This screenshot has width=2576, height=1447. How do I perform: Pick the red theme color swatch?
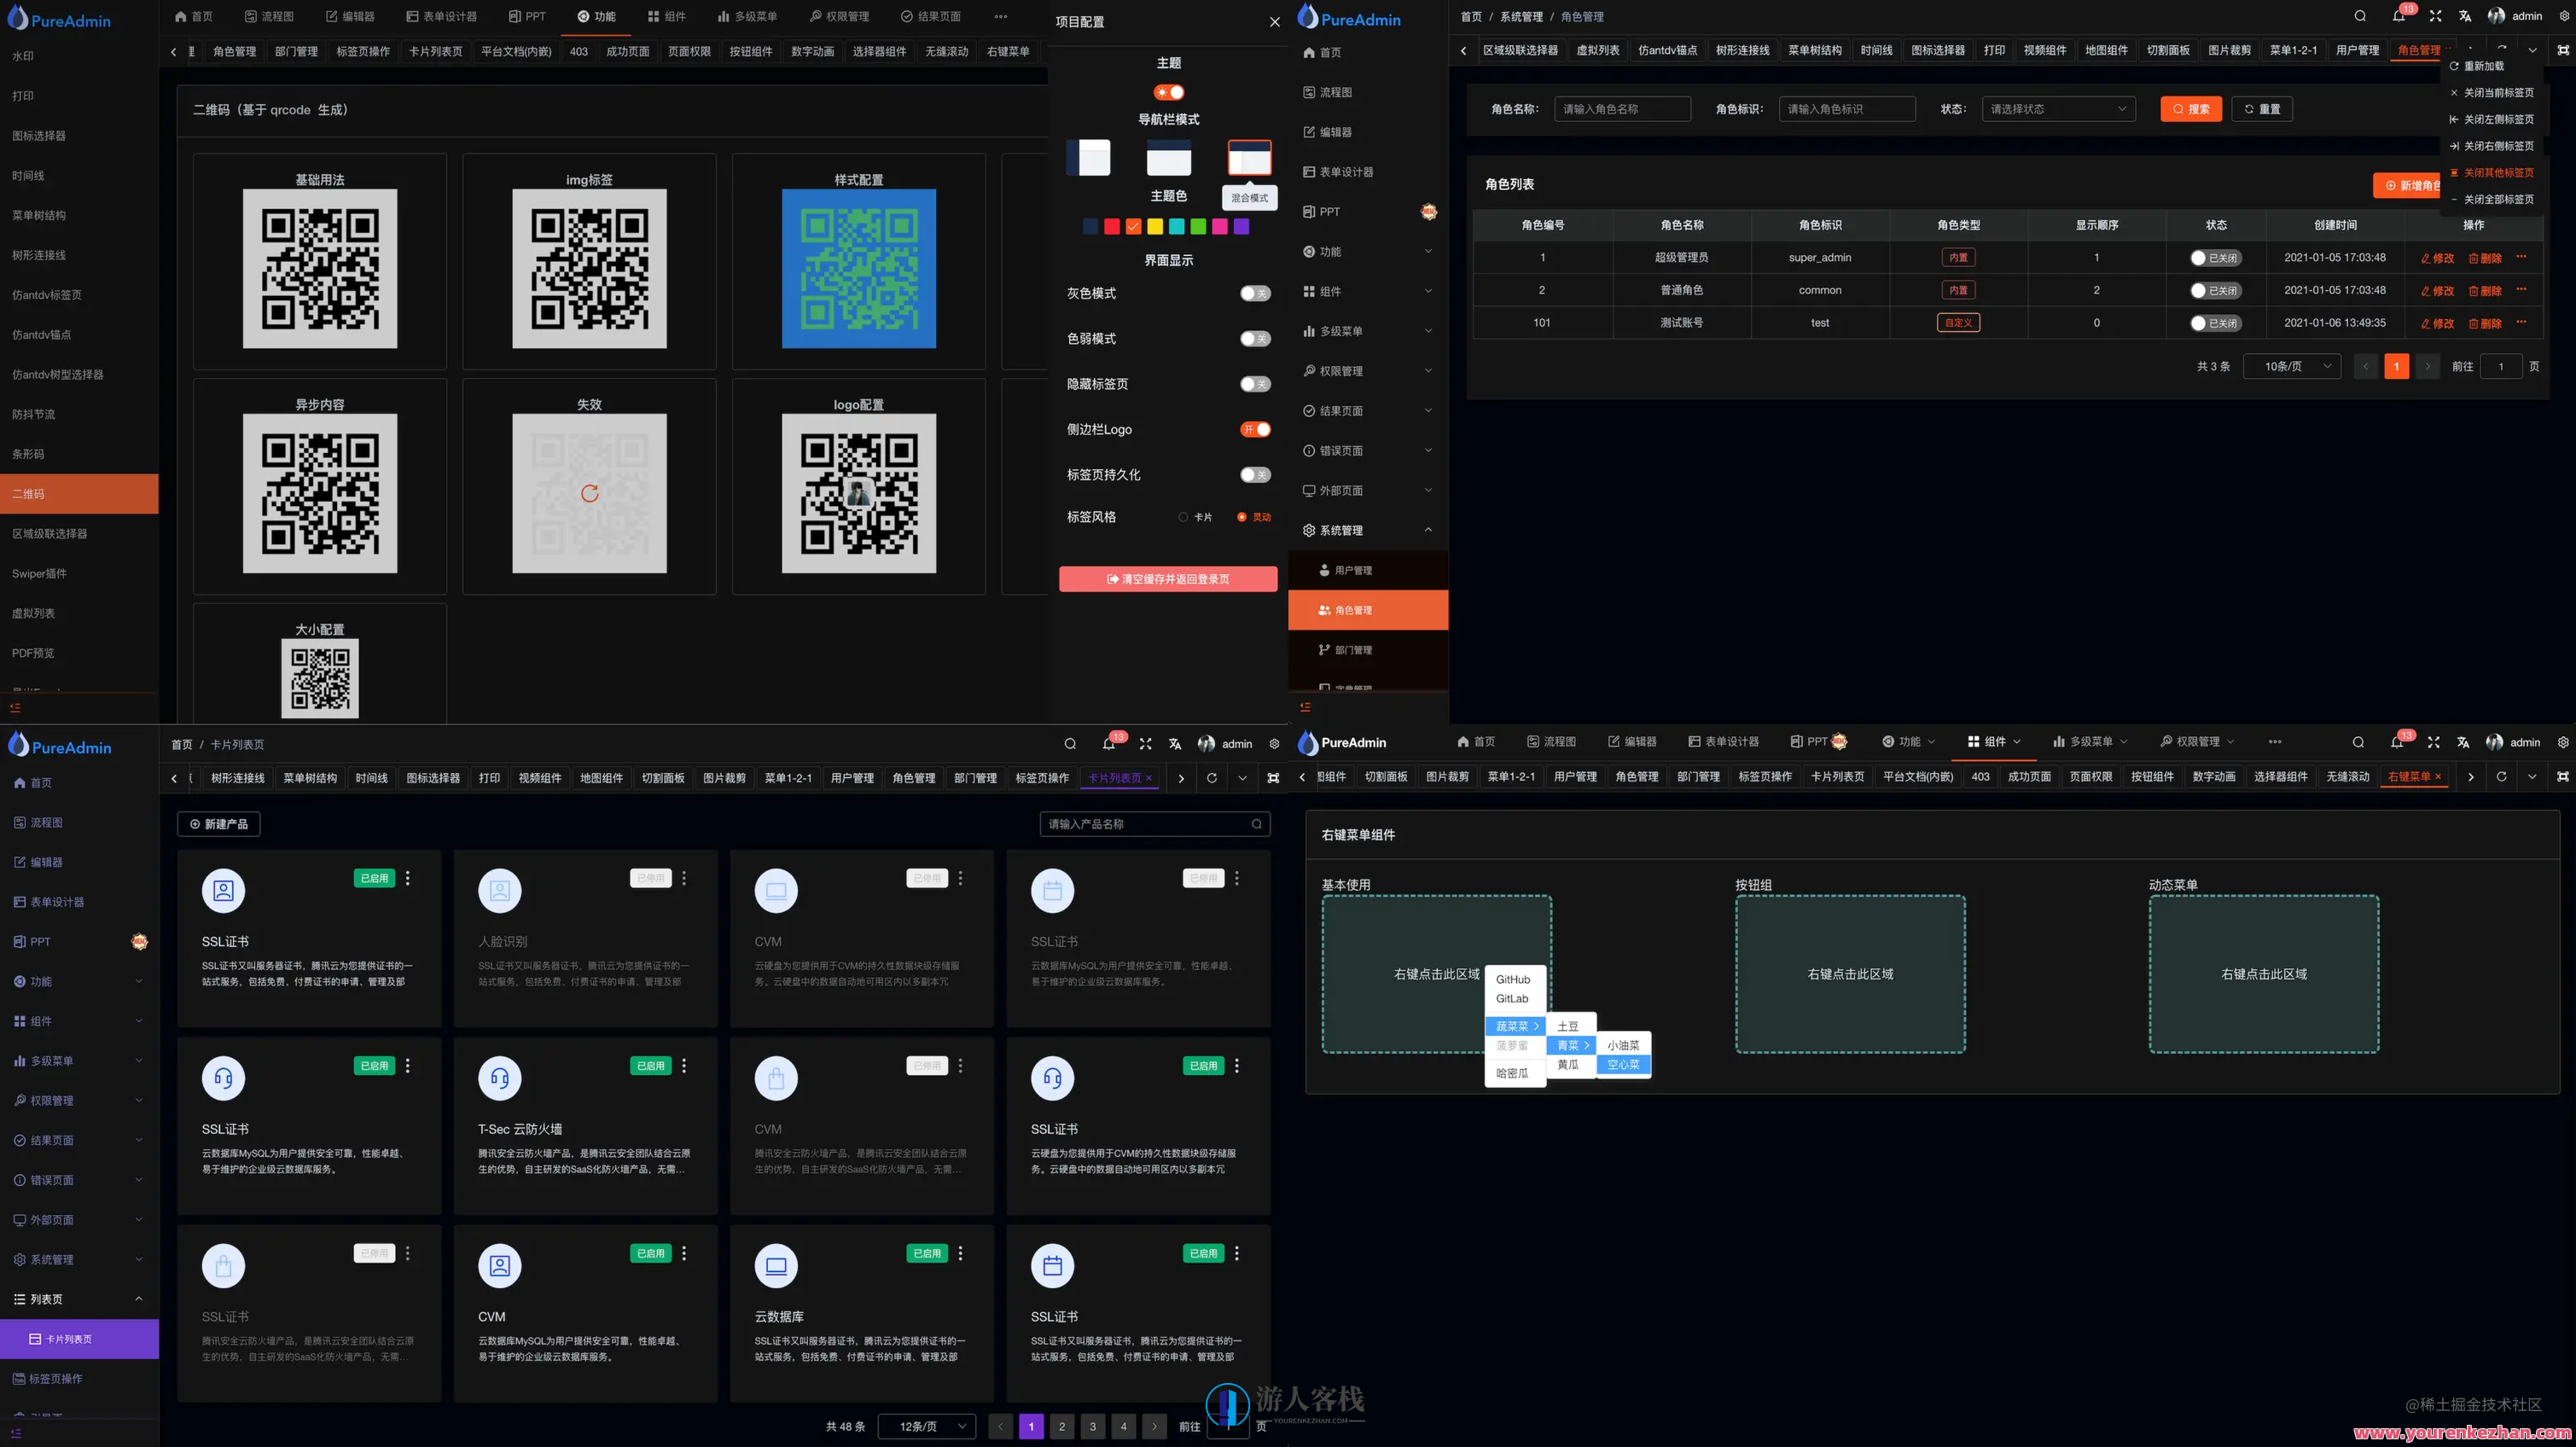(1111, 226)
